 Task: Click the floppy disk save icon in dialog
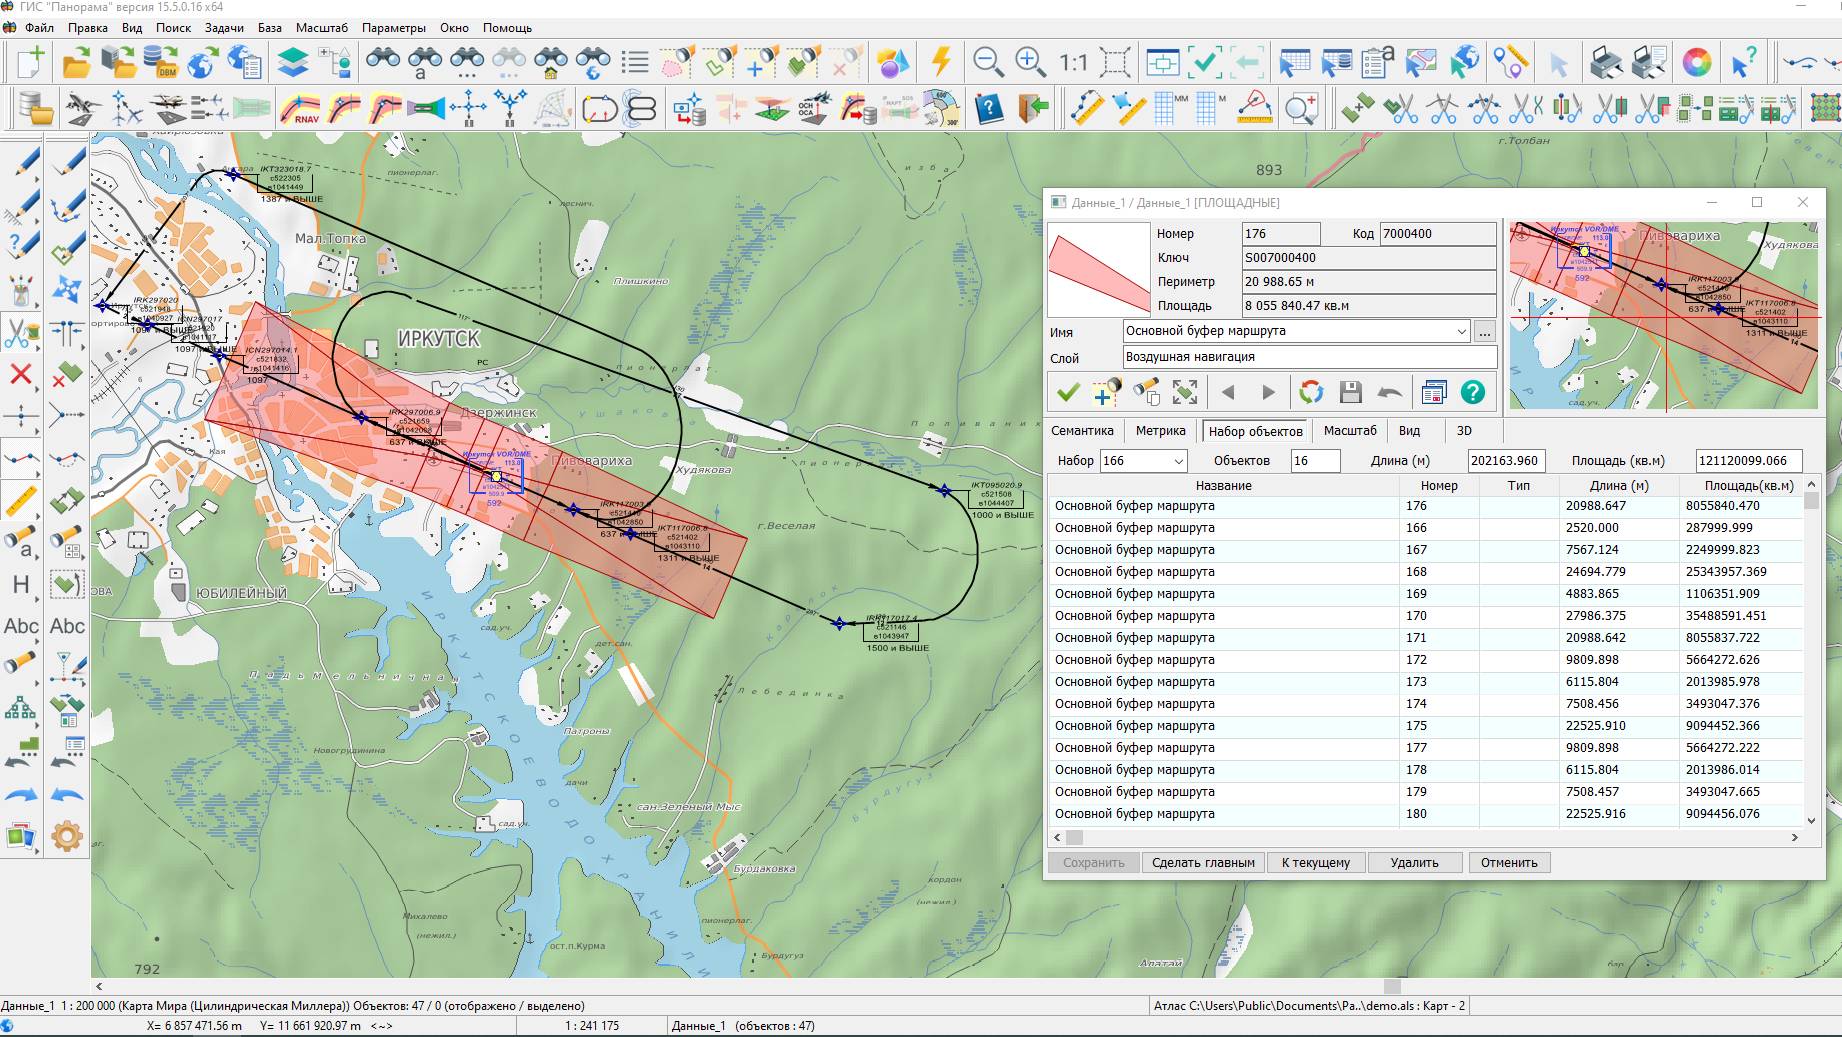tap(1350, 393)
